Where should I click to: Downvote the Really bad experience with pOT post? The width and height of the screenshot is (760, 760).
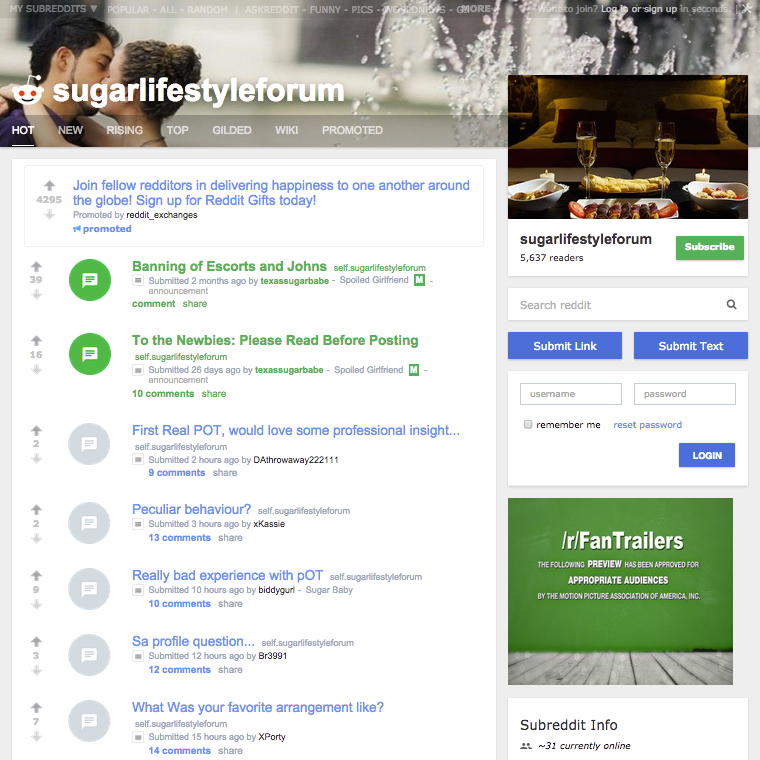[x=36, y=604]
